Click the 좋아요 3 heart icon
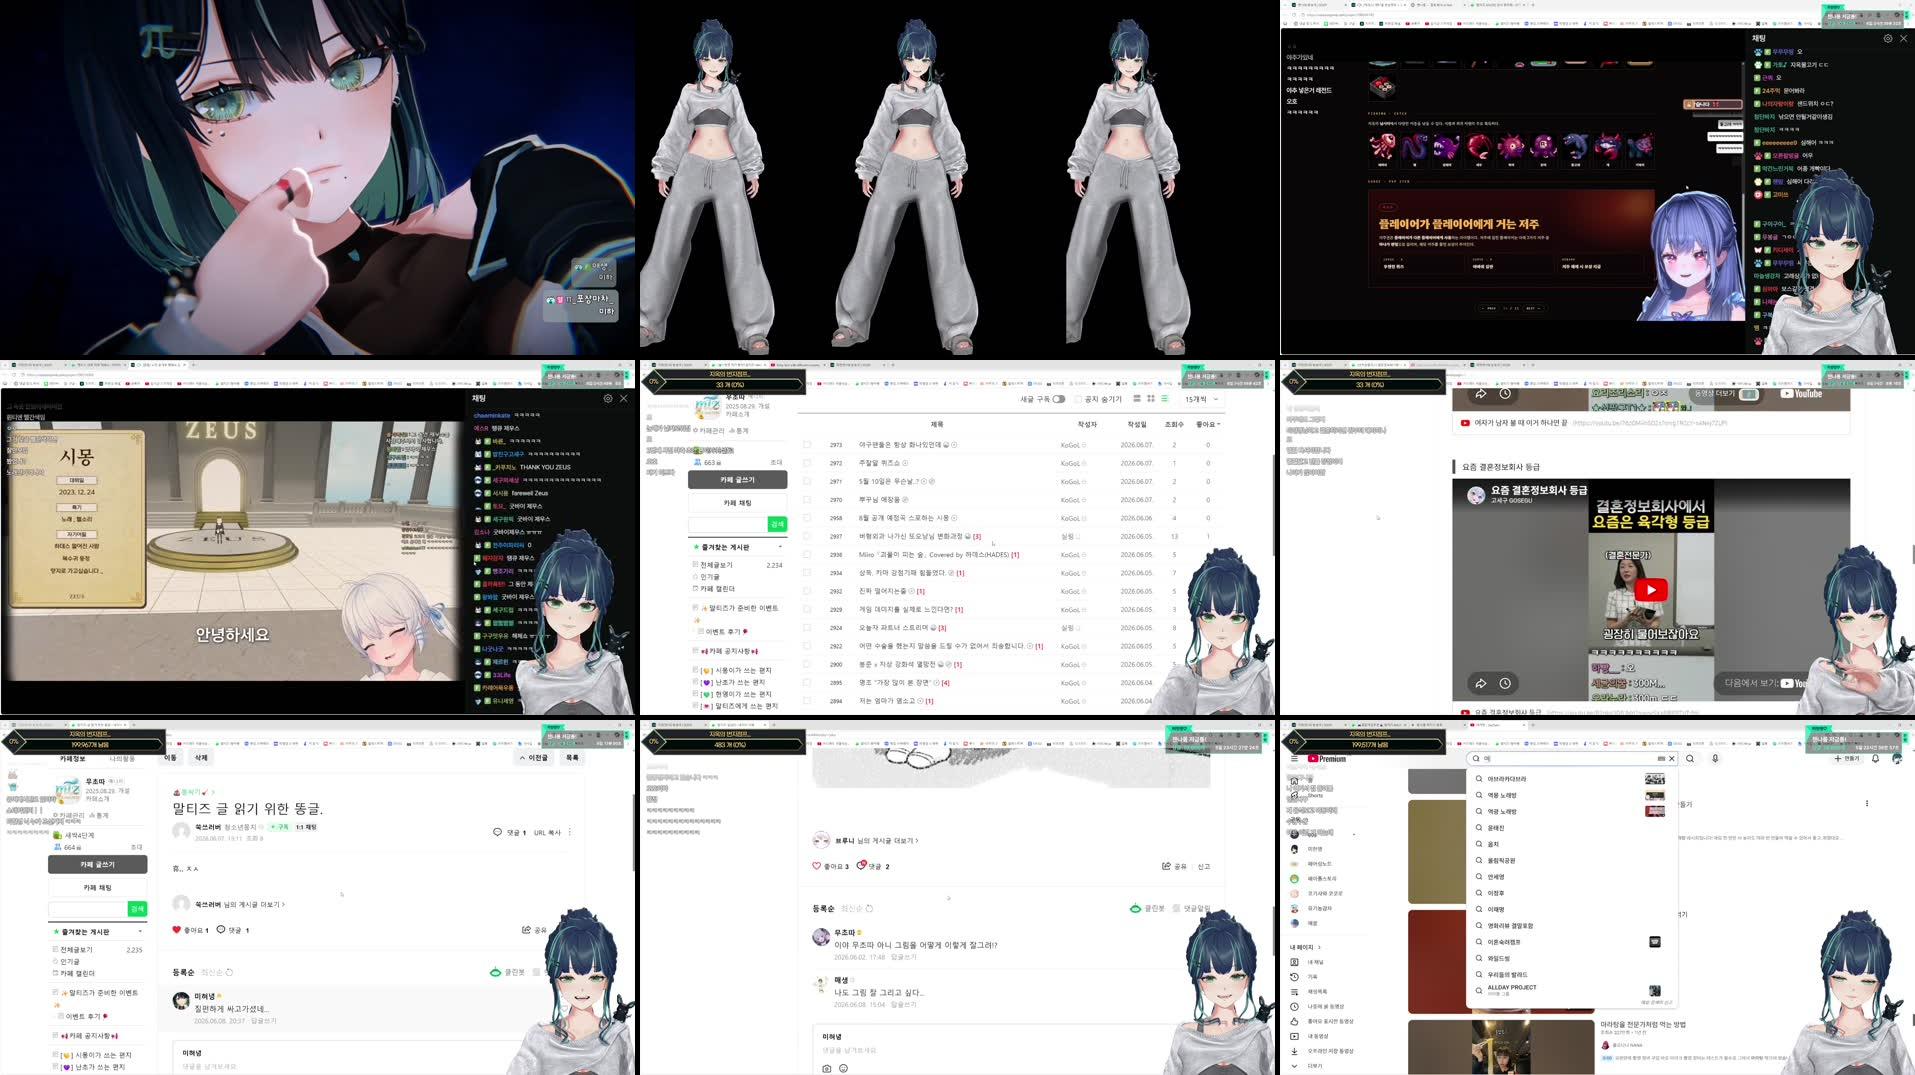The image size is (1915, 1075). tap(817, 866)
